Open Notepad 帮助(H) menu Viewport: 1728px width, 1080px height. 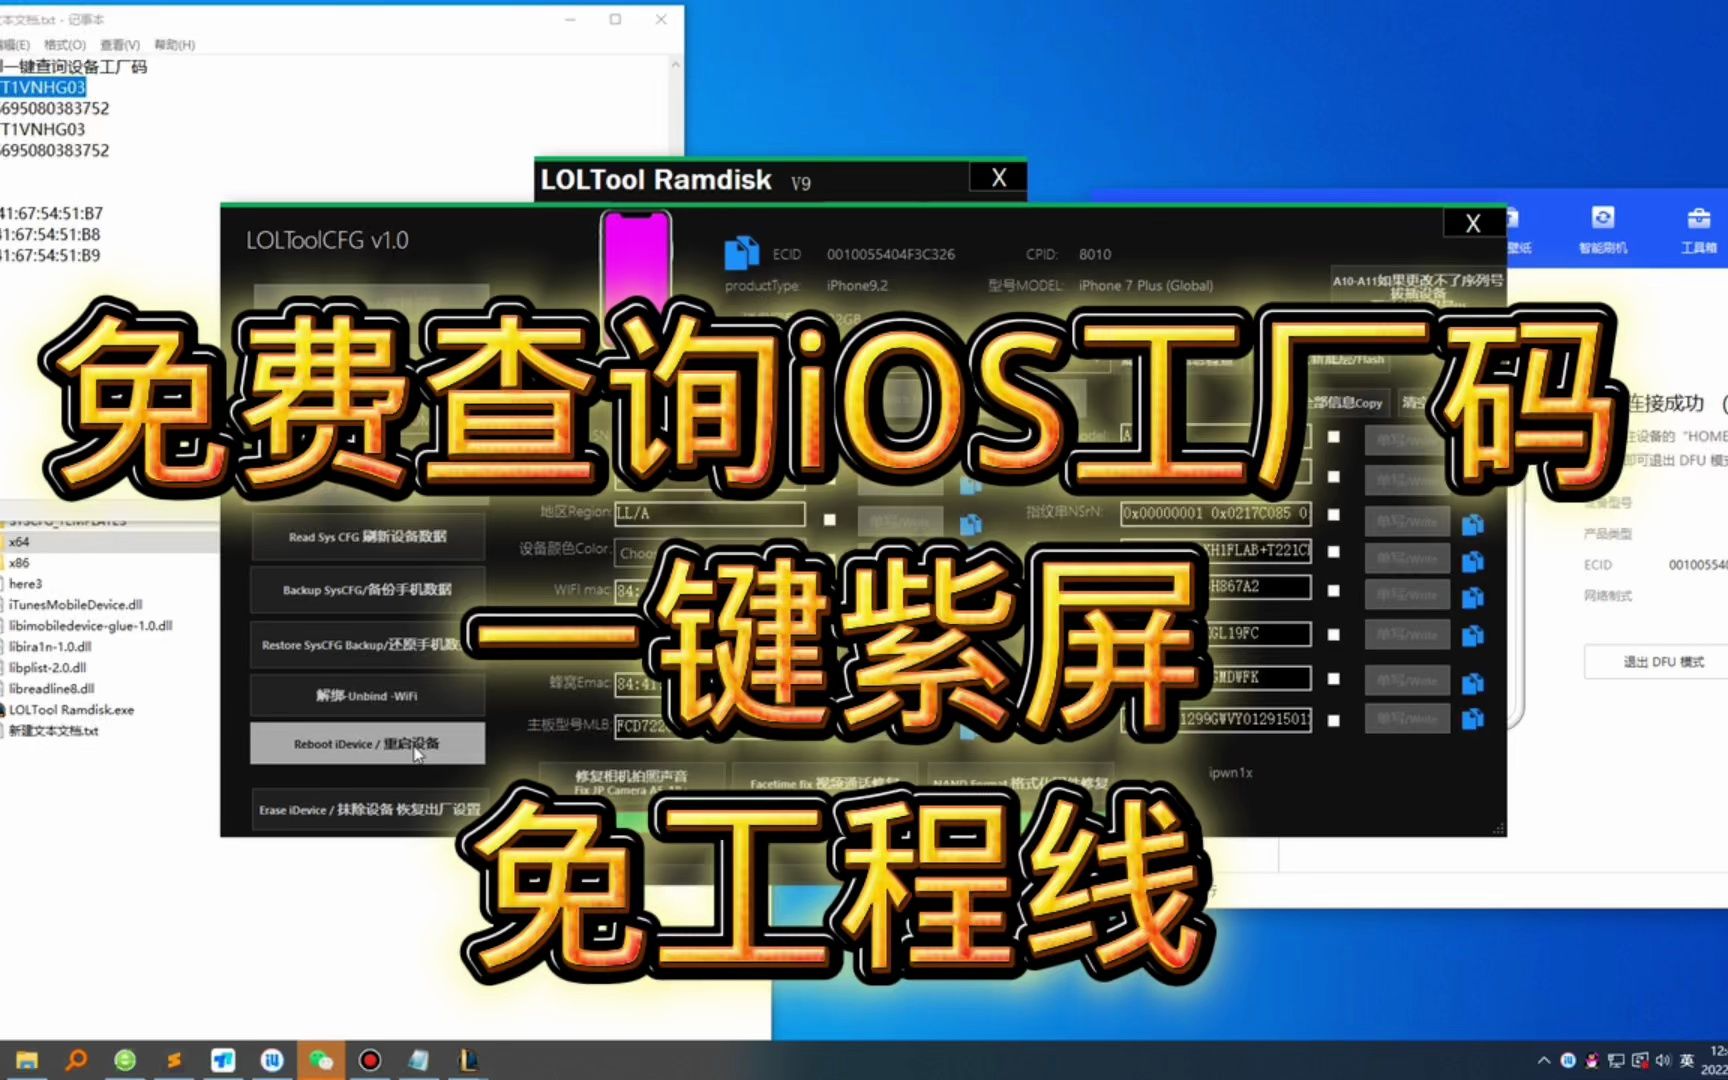175,45
